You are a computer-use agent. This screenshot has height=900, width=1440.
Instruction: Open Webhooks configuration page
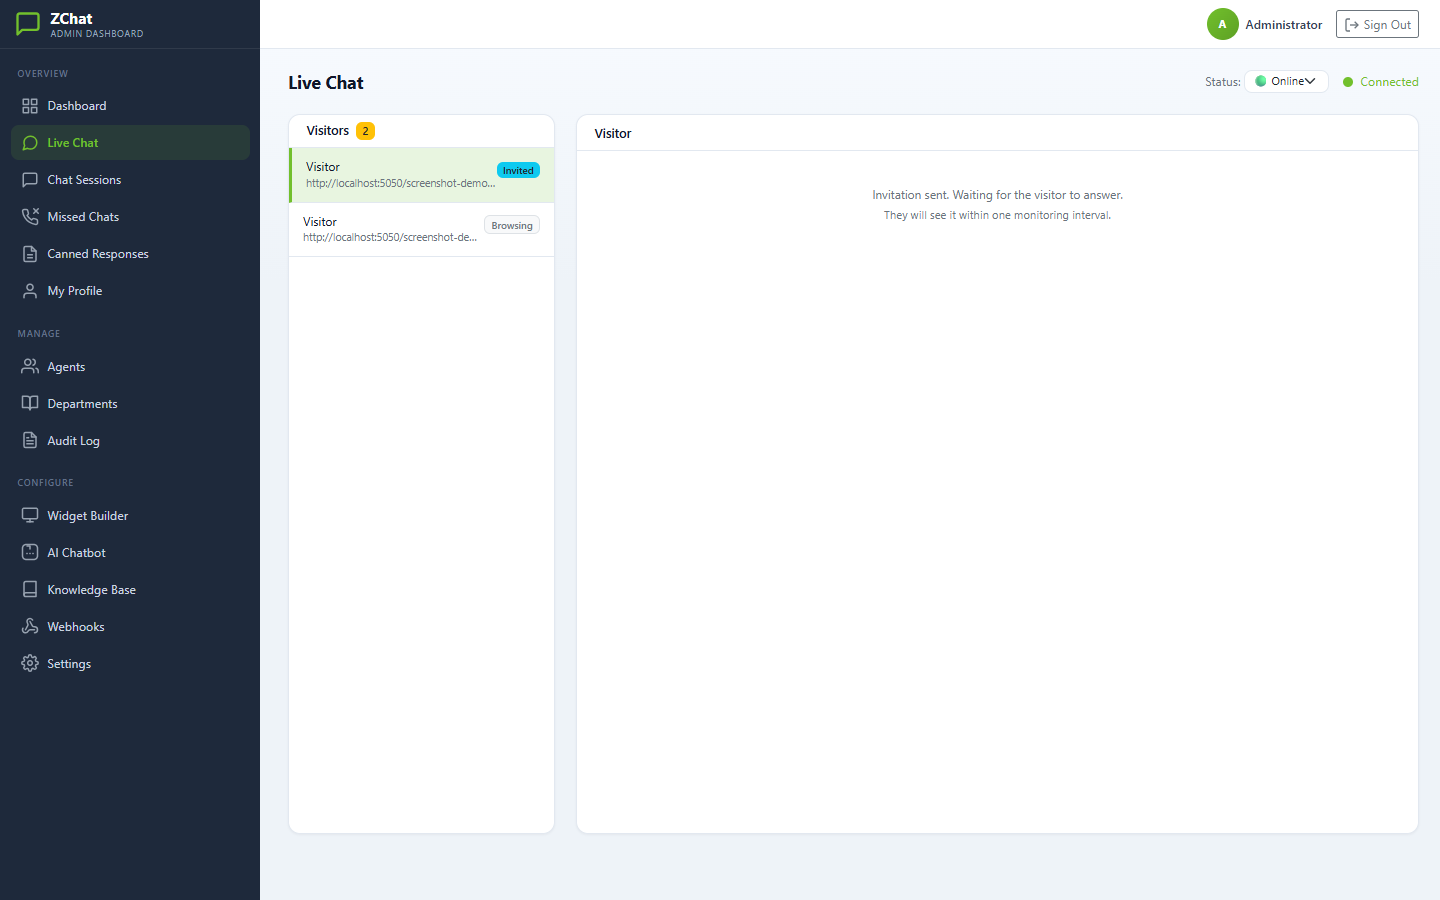click(130, 627)
